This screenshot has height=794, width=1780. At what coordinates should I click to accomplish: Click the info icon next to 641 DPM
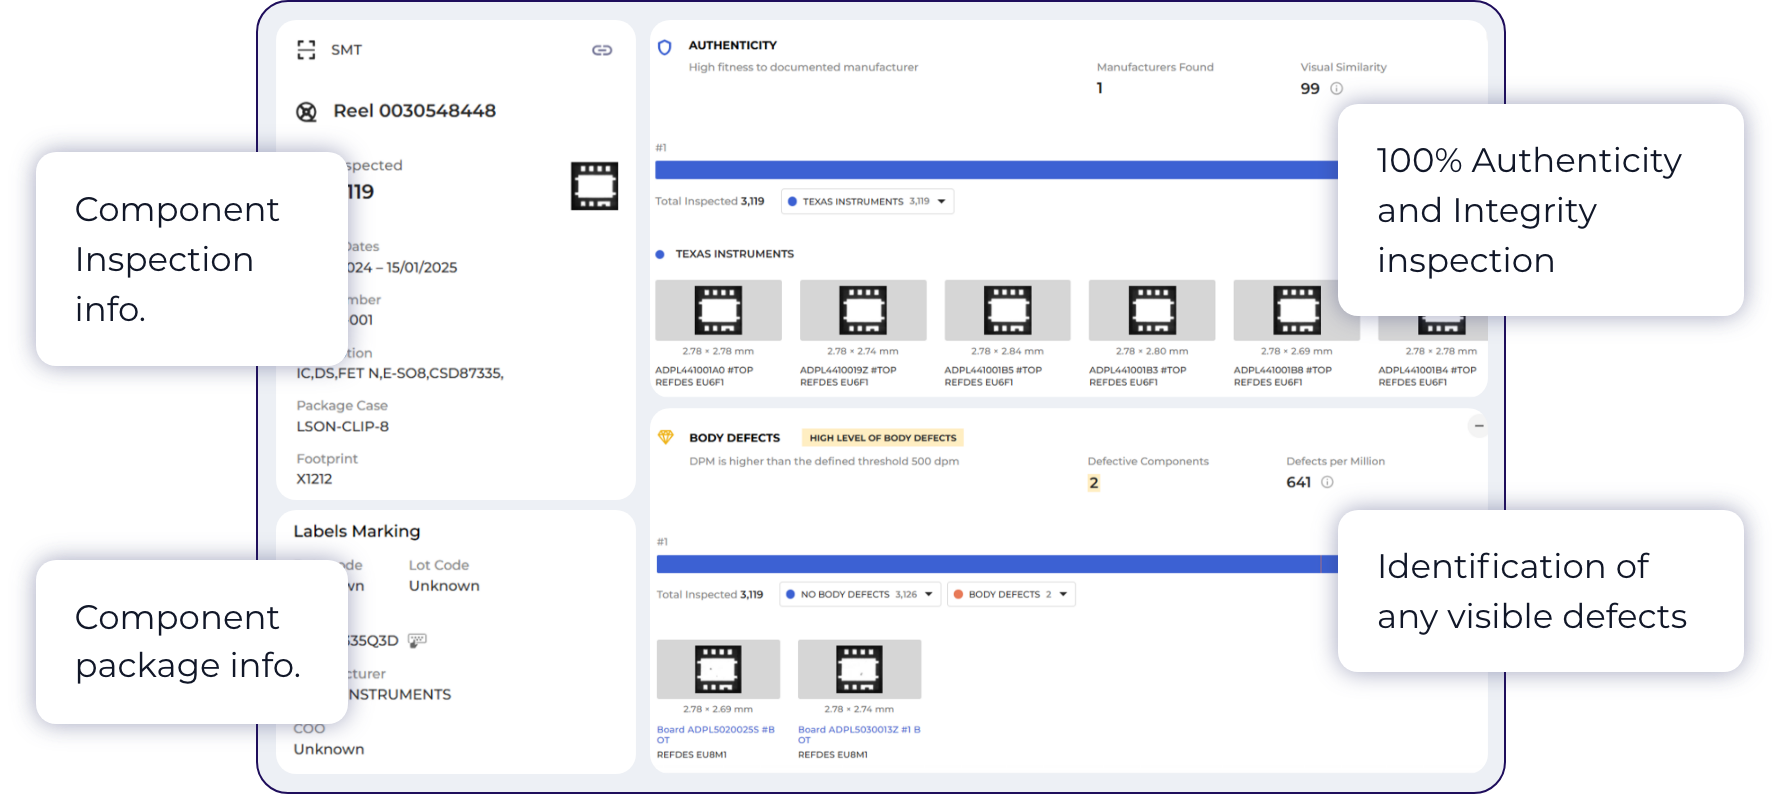click(1327, 482)
